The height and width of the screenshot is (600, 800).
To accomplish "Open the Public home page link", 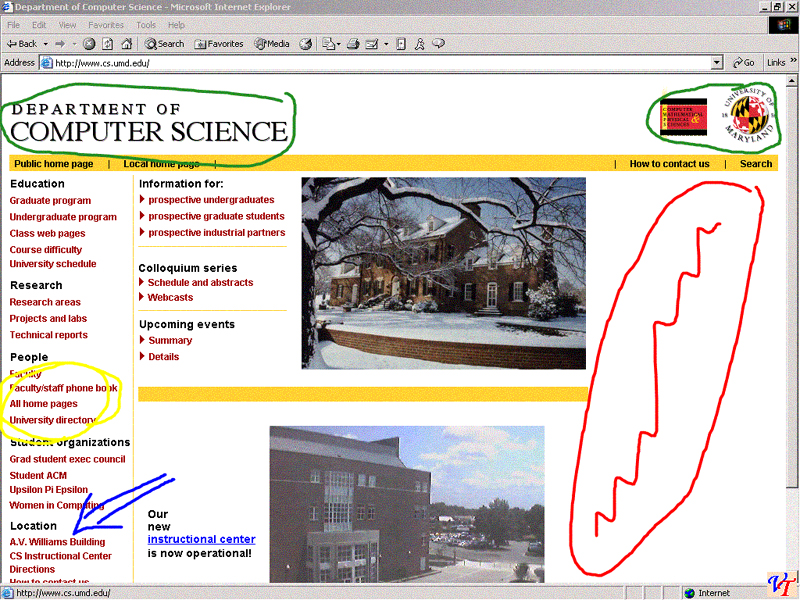I will tap(54, 164).
